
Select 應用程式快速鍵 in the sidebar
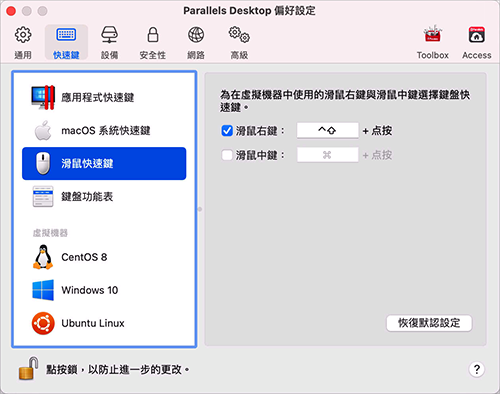pos(104,97)
